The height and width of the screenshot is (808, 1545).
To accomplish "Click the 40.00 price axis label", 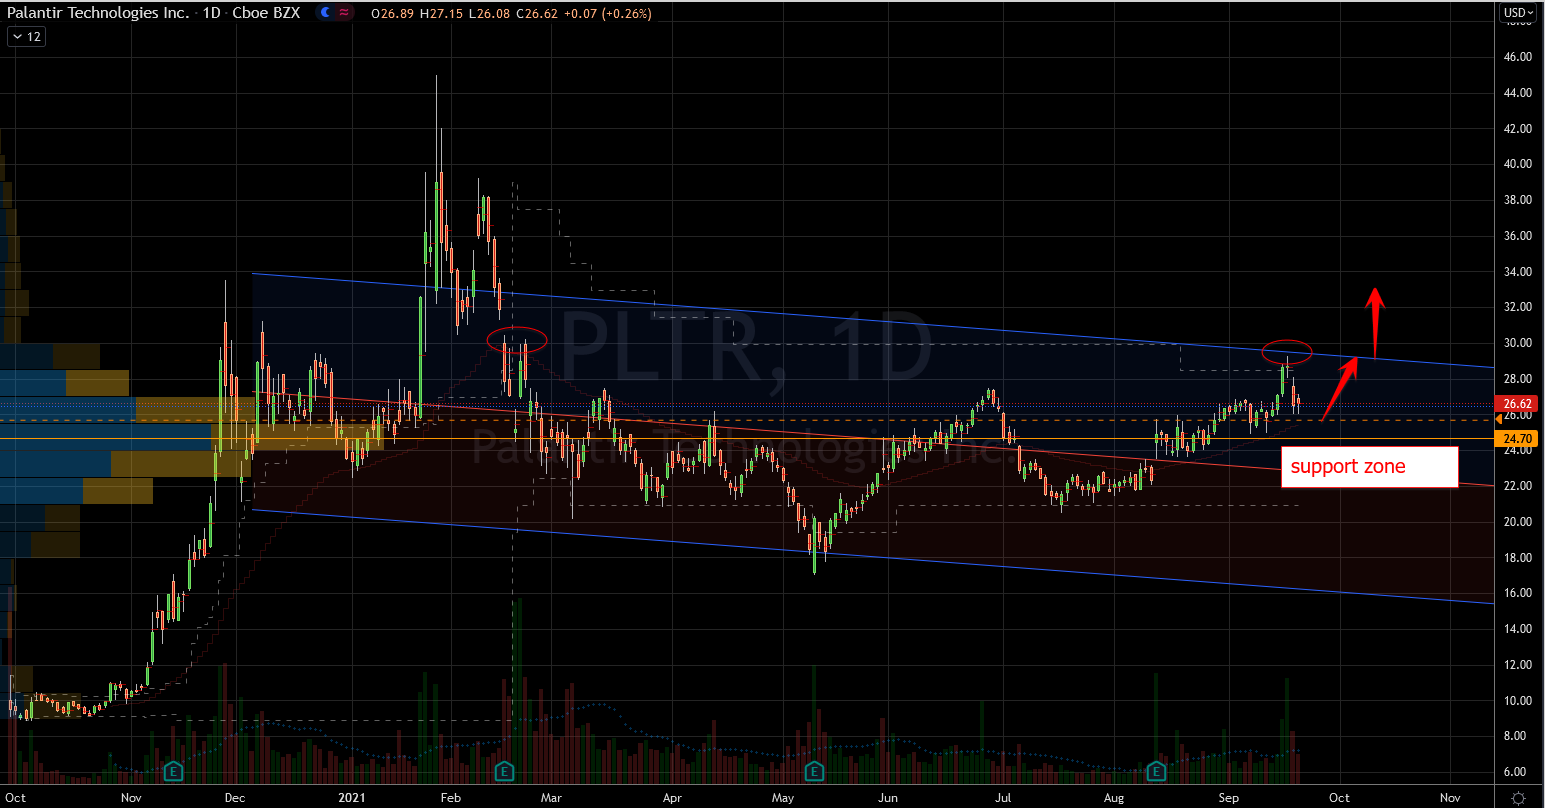I will tap(1519, 164).
